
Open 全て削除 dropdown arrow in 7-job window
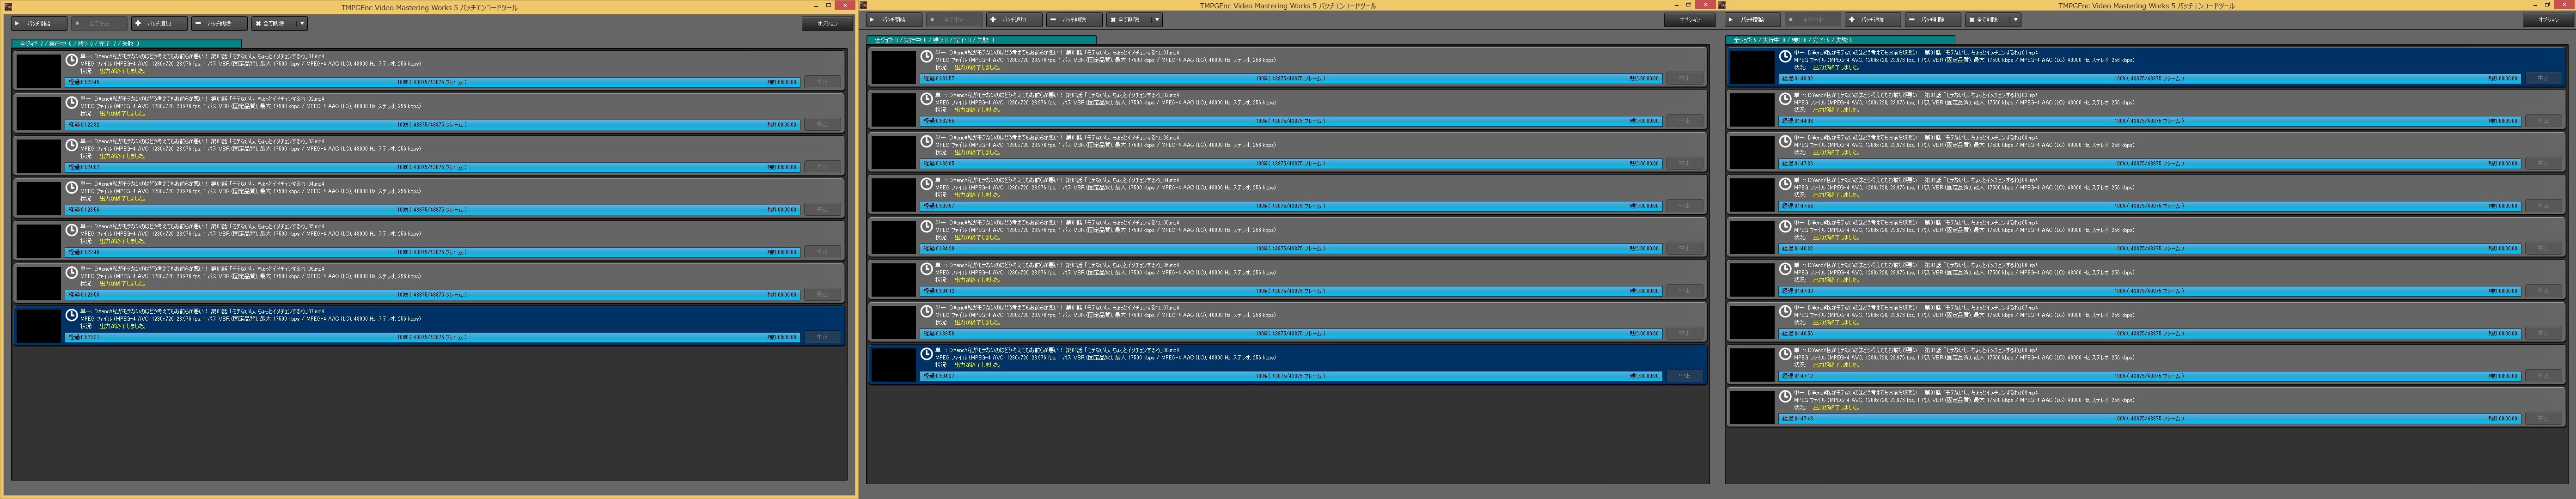302,23
